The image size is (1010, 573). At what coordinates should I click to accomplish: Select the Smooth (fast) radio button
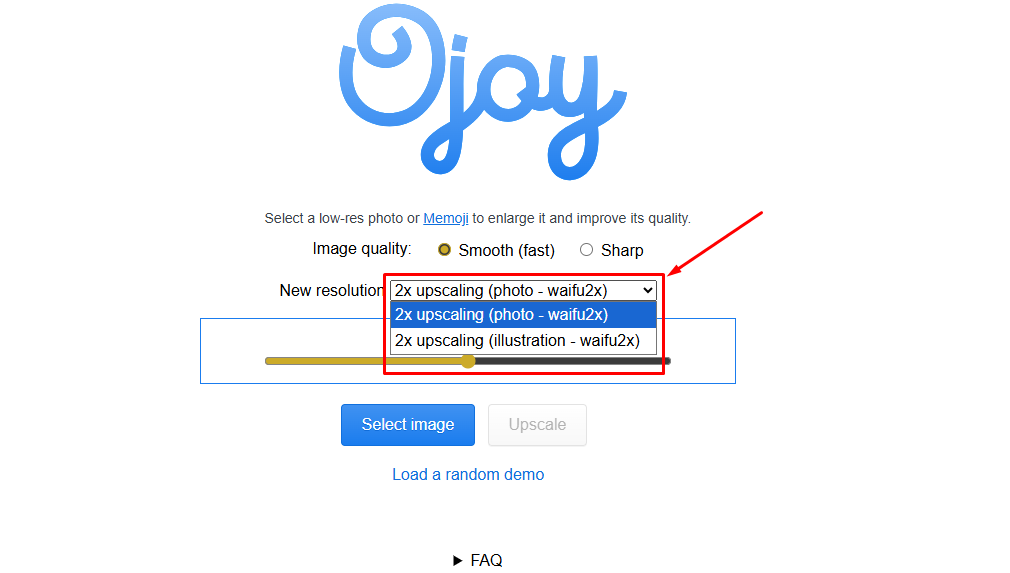tap(444, 250)
